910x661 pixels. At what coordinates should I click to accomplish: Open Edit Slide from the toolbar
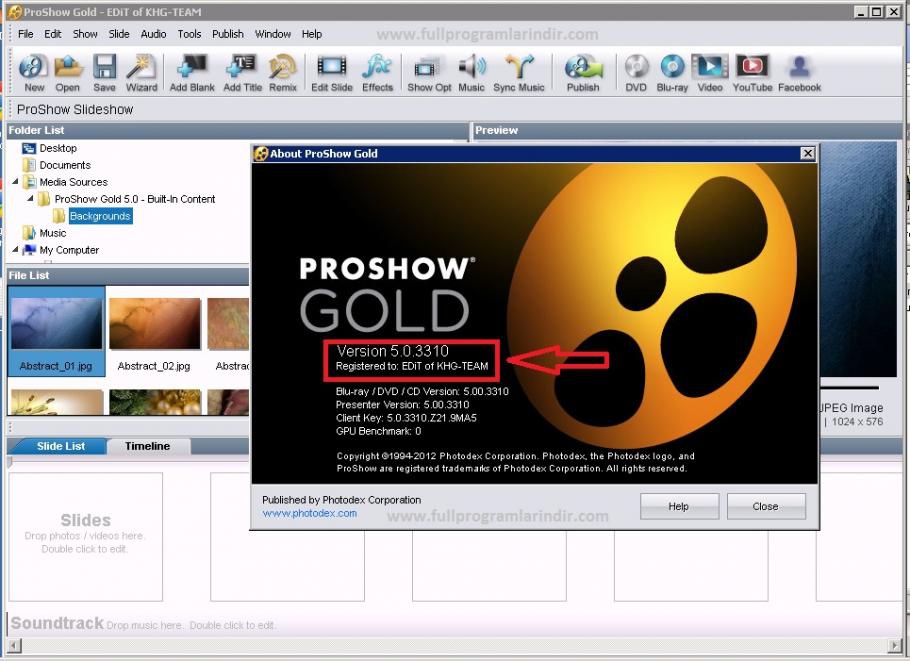click(331, 73)
